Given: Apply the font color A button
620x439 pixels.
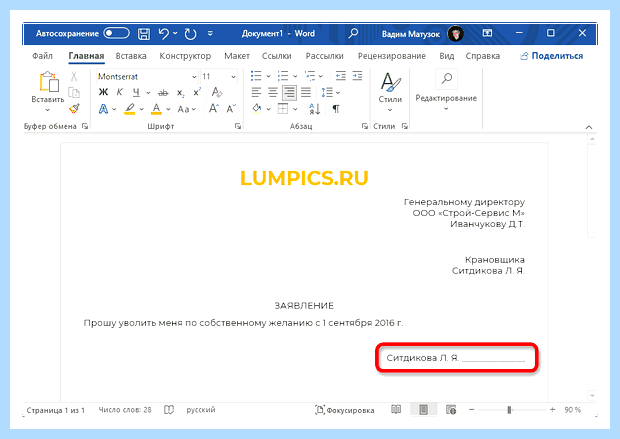Looking at the screenshot, I should pyautogui.click(x=157, y=109).
